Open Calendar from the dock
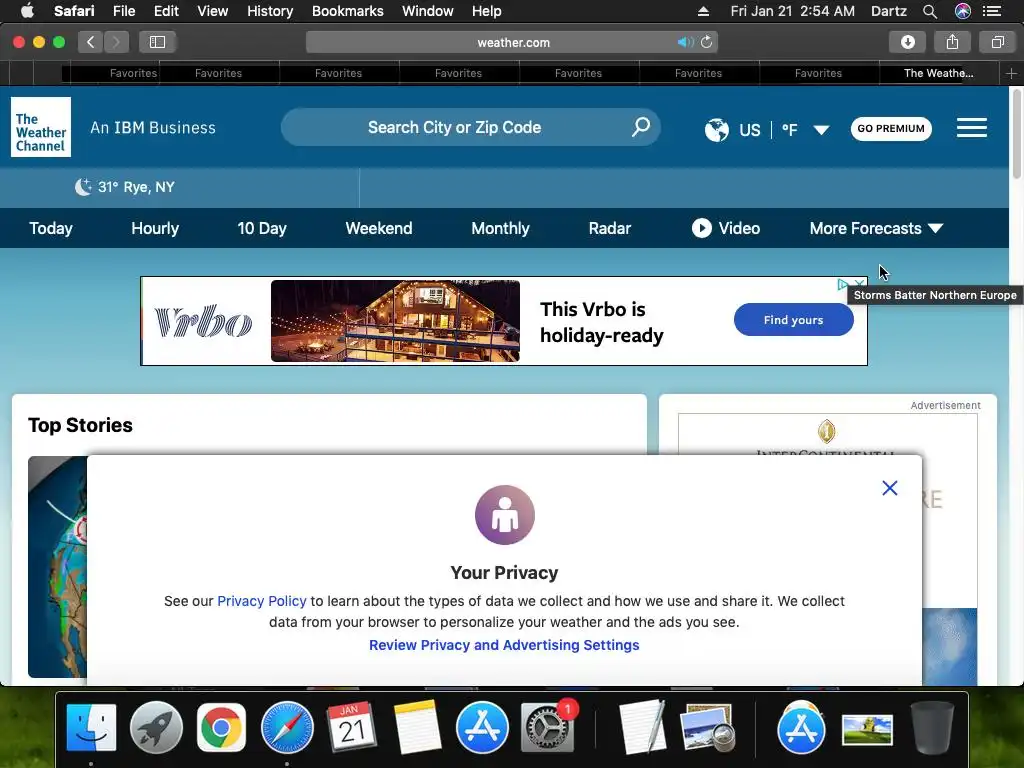 click(351, 728)
